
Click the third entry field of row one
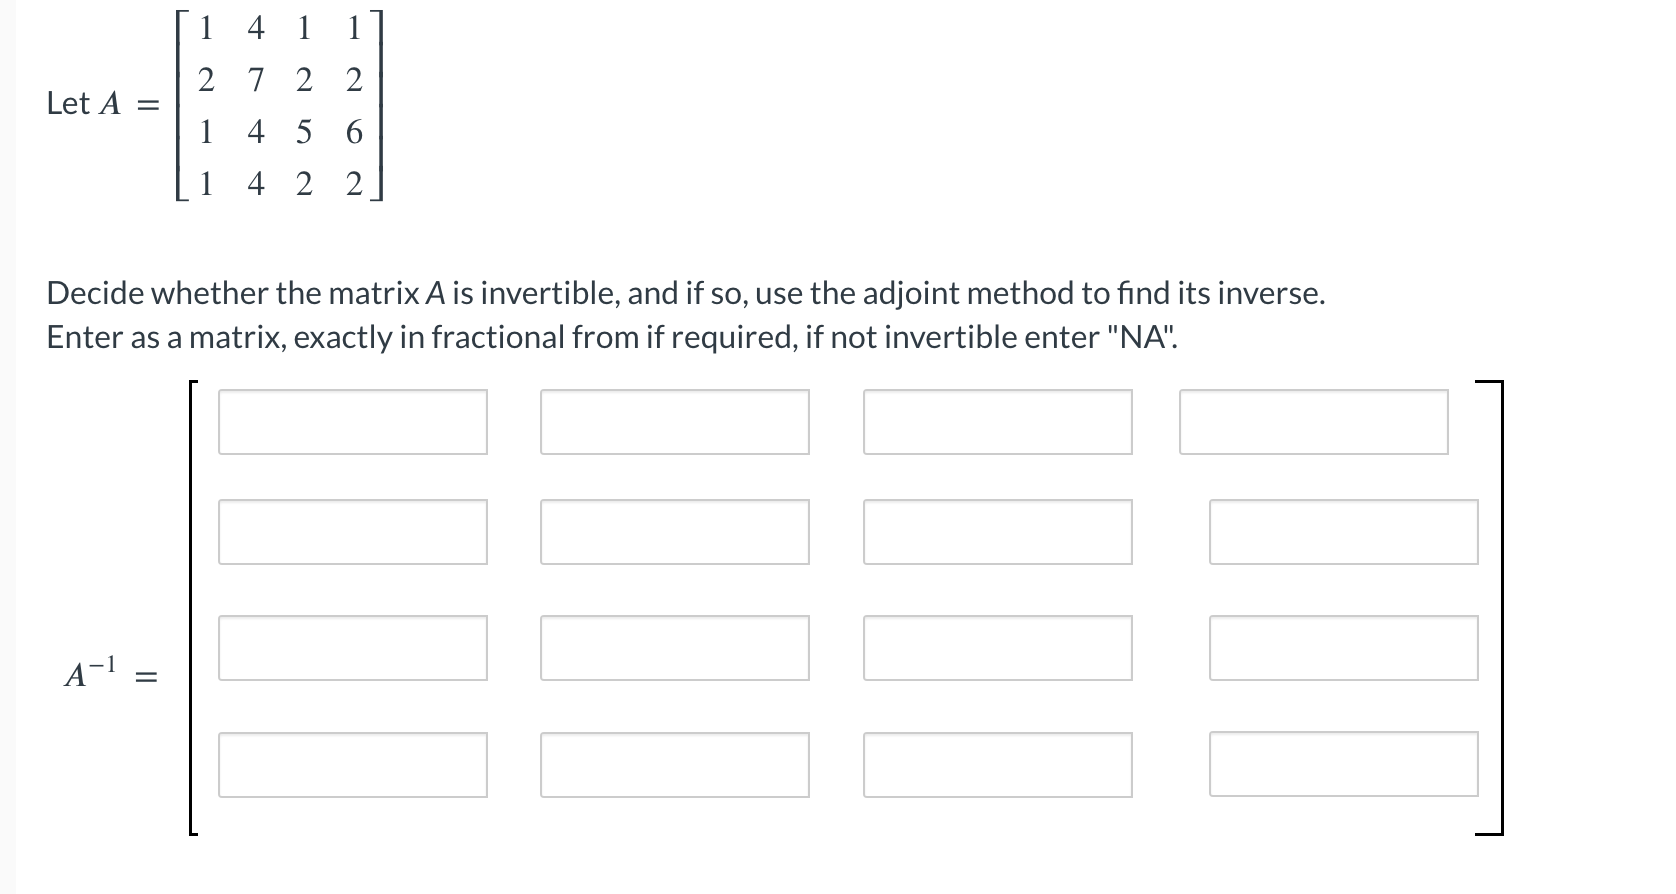click(x=998, y=422)
